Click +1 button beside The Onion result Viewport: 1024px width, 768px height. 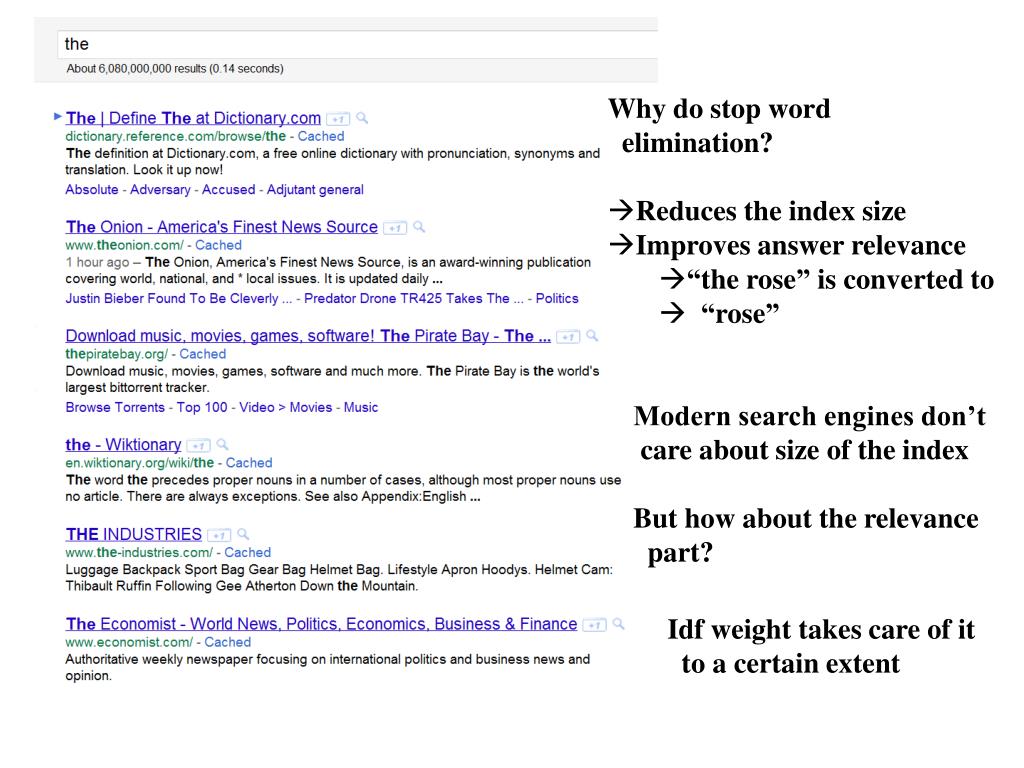[394, 228]
